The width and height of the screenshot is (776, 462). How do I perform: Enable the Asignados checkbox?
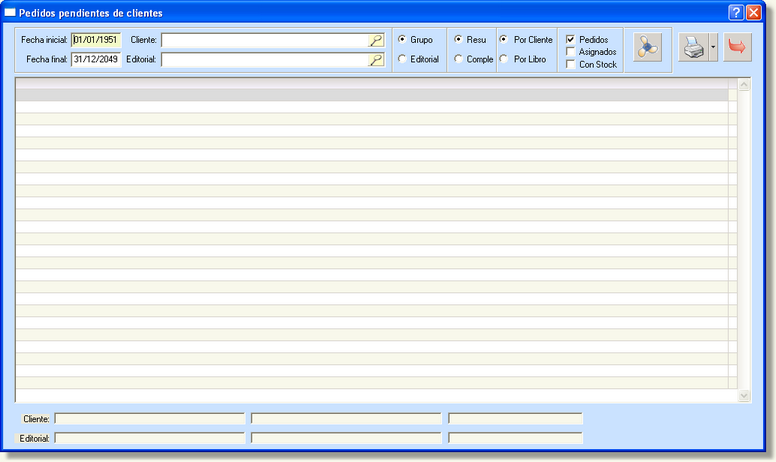point(571,51)
